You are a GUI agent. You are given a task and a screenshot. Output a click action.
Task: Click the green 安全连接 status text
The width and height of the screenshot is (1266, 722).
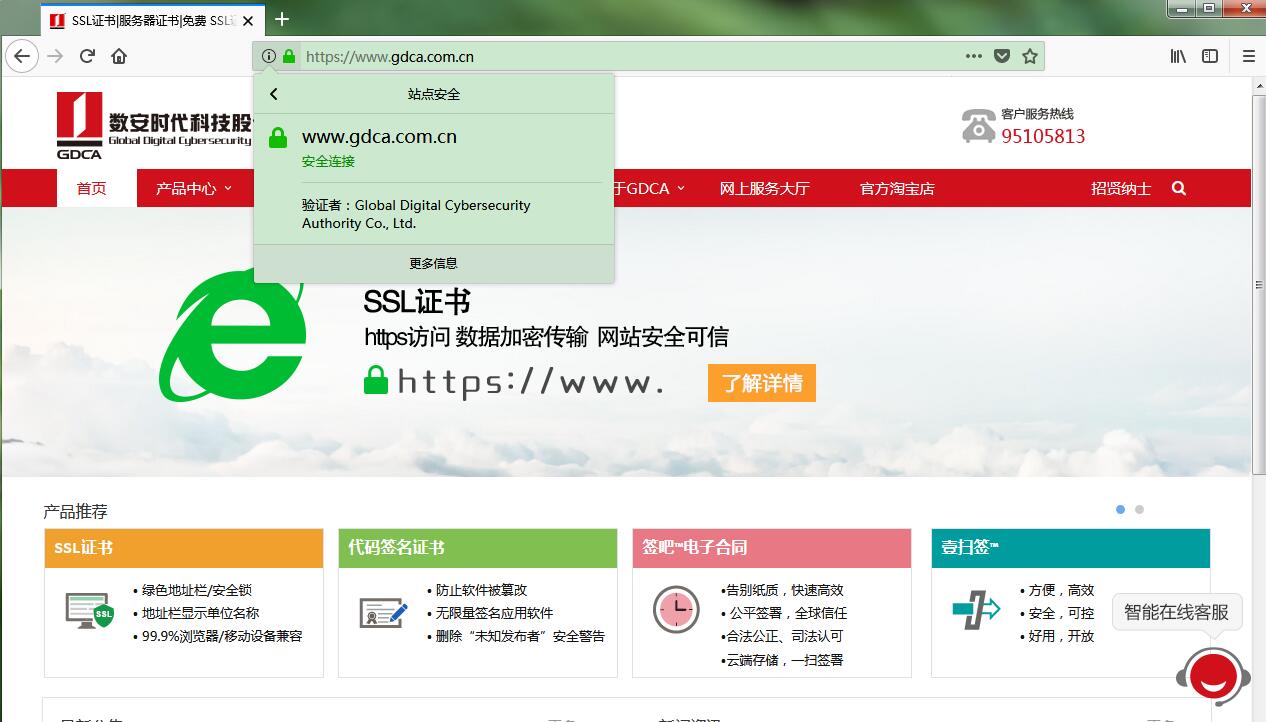(x=328, y=161)
